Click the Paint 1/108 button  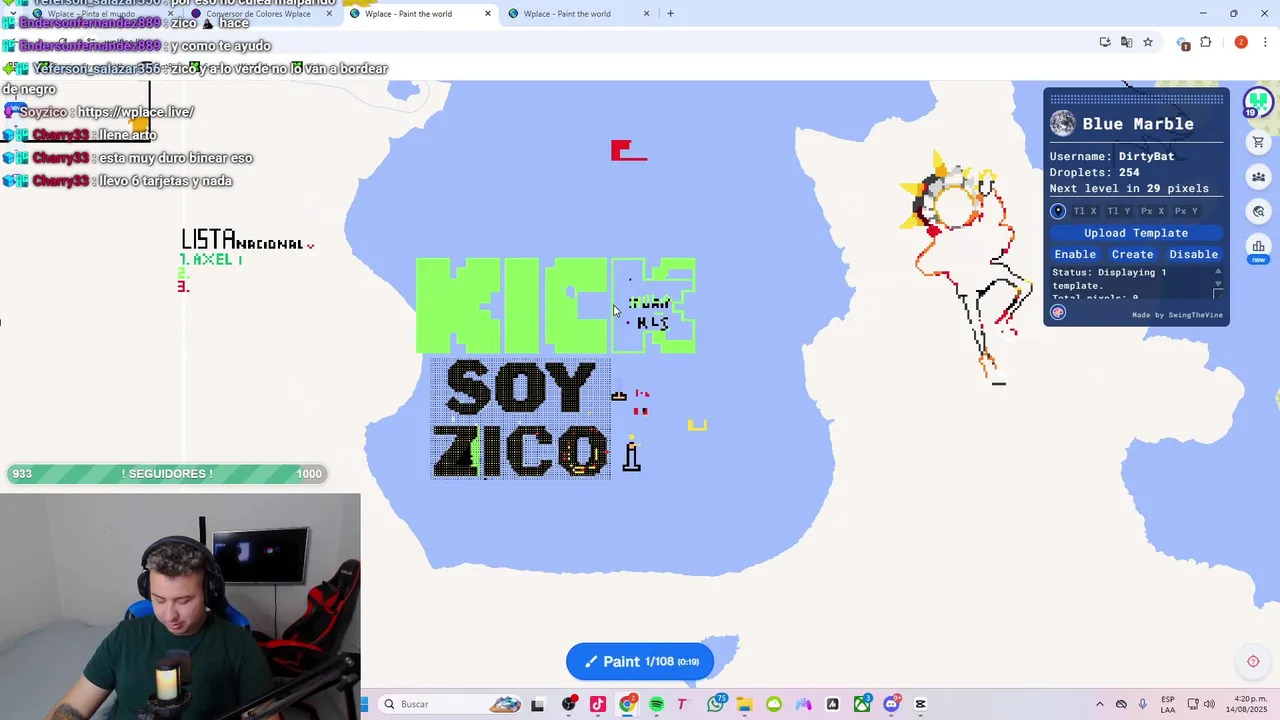[640, 661]
